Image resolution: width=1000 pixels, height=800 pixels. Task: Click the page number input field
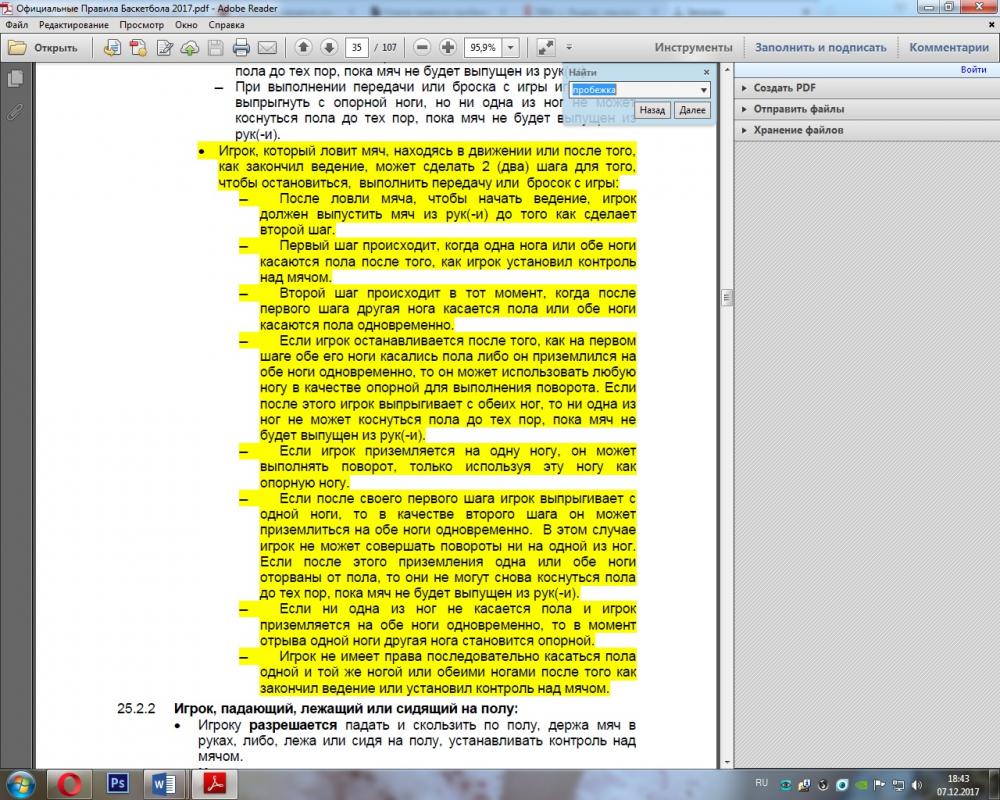pos(356,47)
